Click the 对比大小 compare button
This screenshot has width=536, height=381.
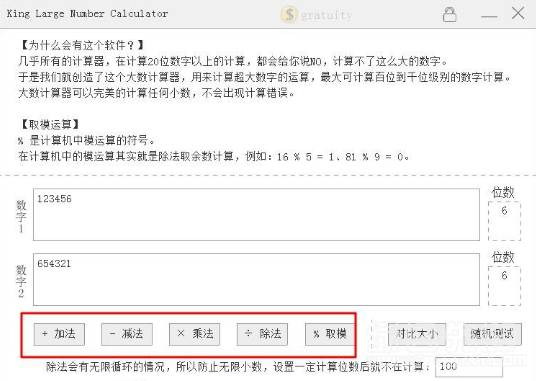[417, 334]
